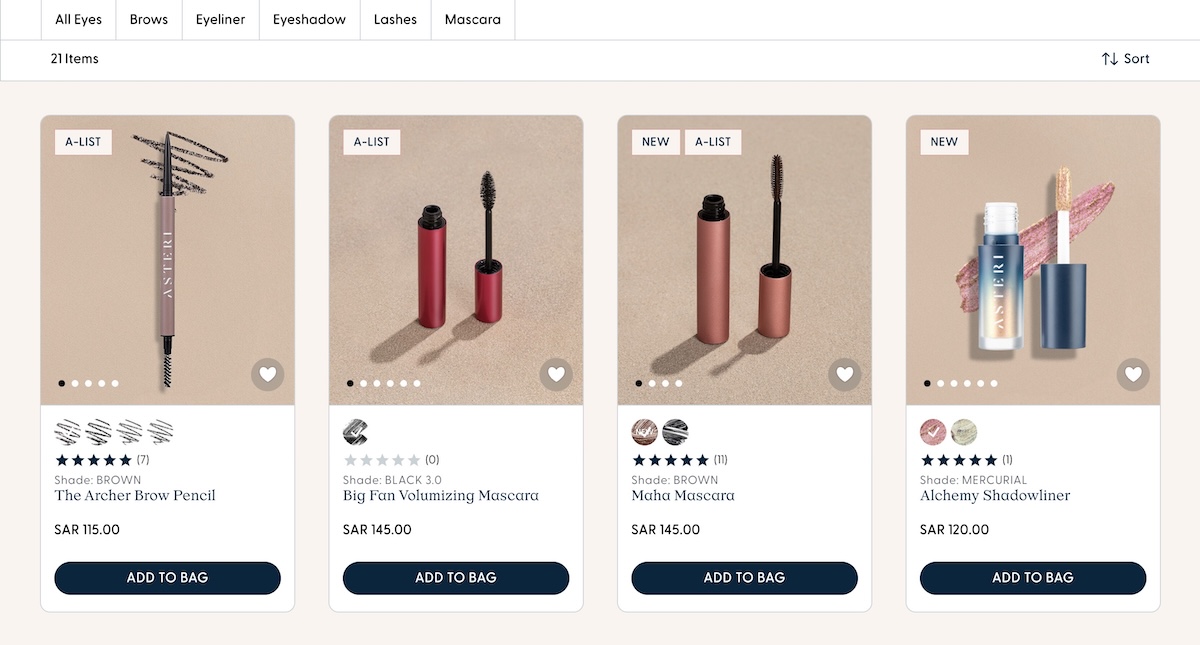The image size is (1200, 645).
Task: Show second image dot on Archer Brow Pencil carousel
Action: 75,383
